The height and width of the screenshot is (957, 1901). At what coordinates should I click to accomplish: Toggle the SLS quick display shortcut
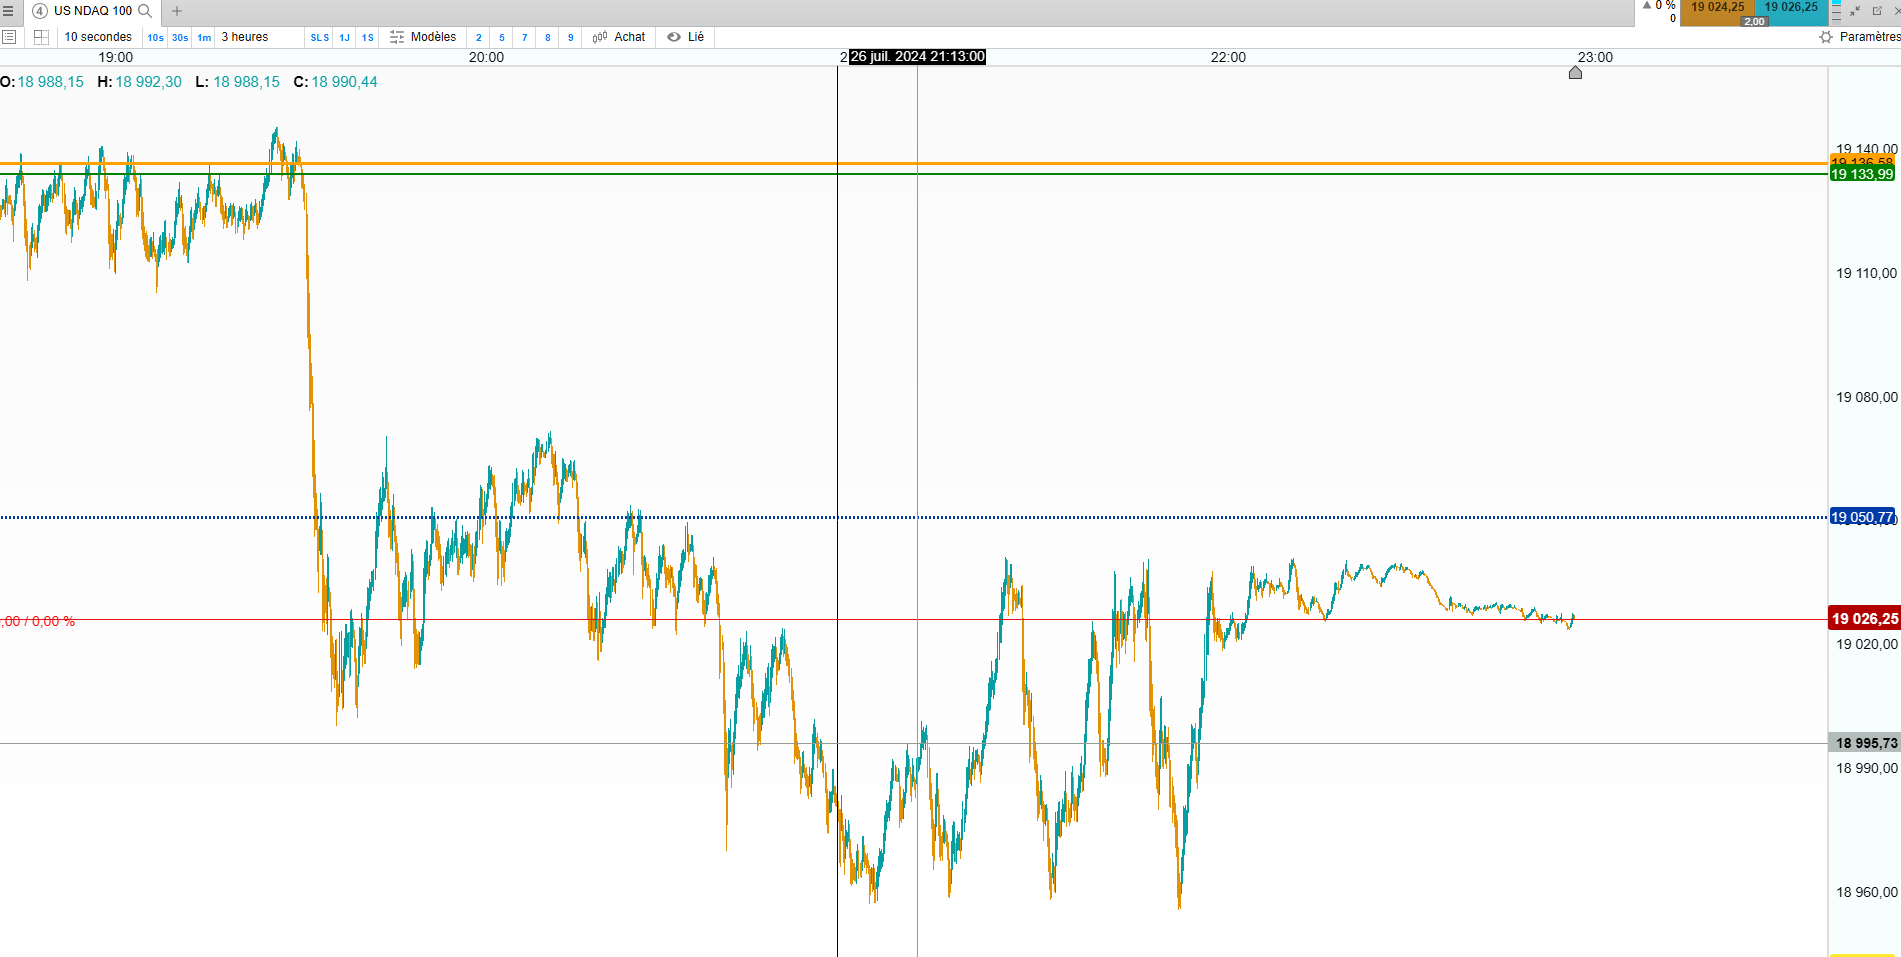point(320,38)
